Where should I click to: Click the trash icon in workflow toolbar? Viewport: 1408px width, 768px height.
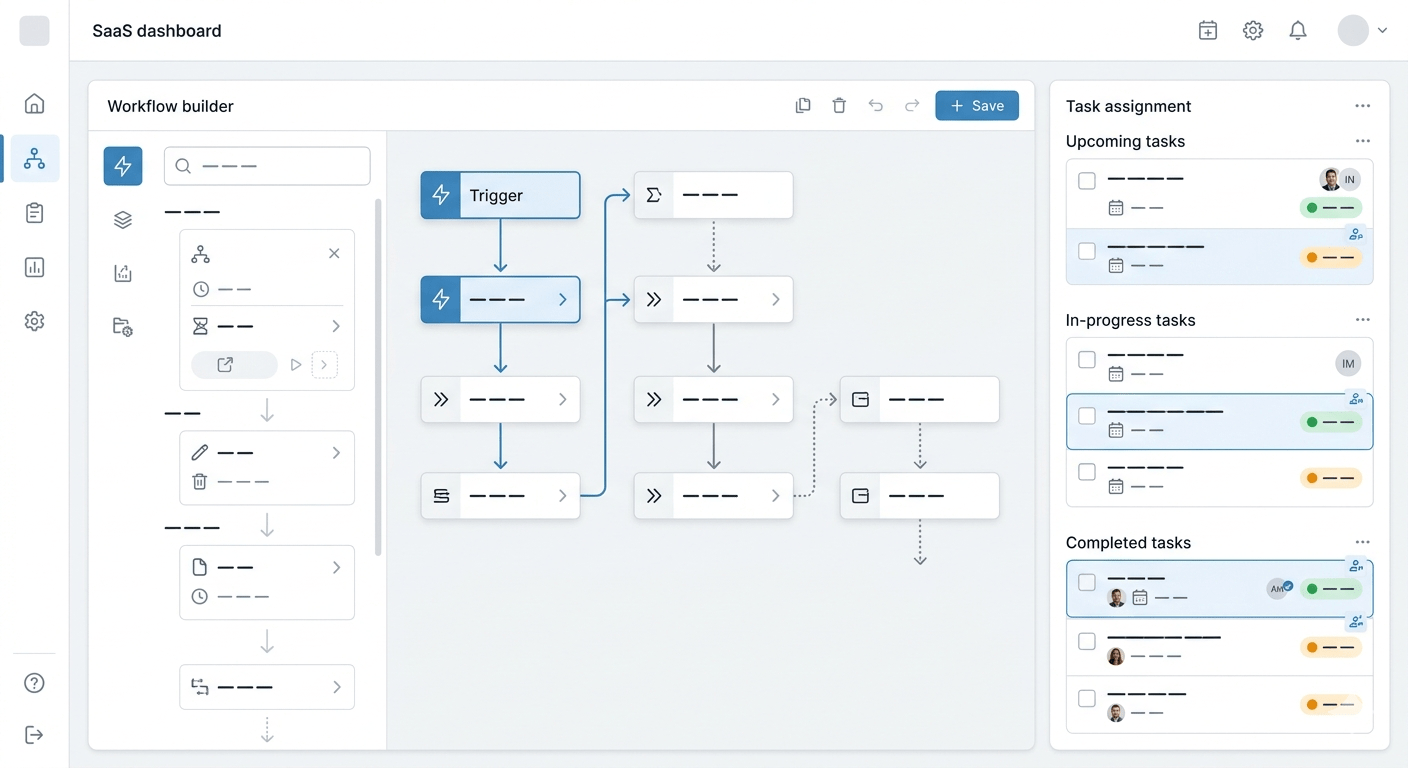click(x=839, y=106)
